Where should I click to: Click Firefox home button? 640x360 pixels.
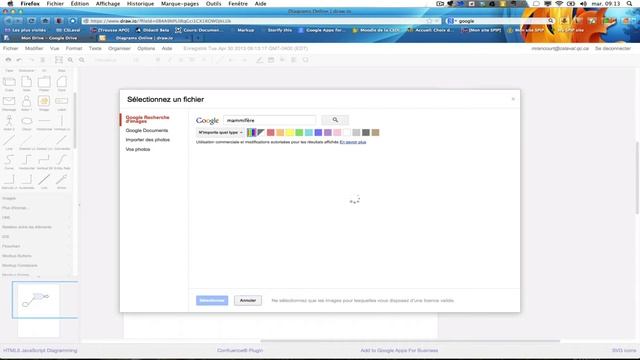pyautogui.click(x=45, y=20)
